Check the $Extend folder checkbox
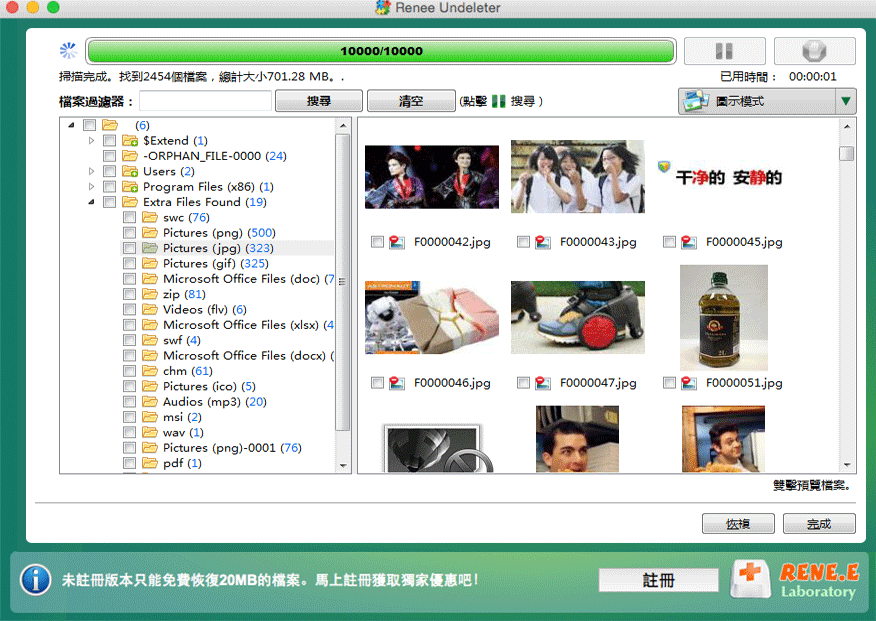This screenshot has height=621, width=876. coord(110,141)
